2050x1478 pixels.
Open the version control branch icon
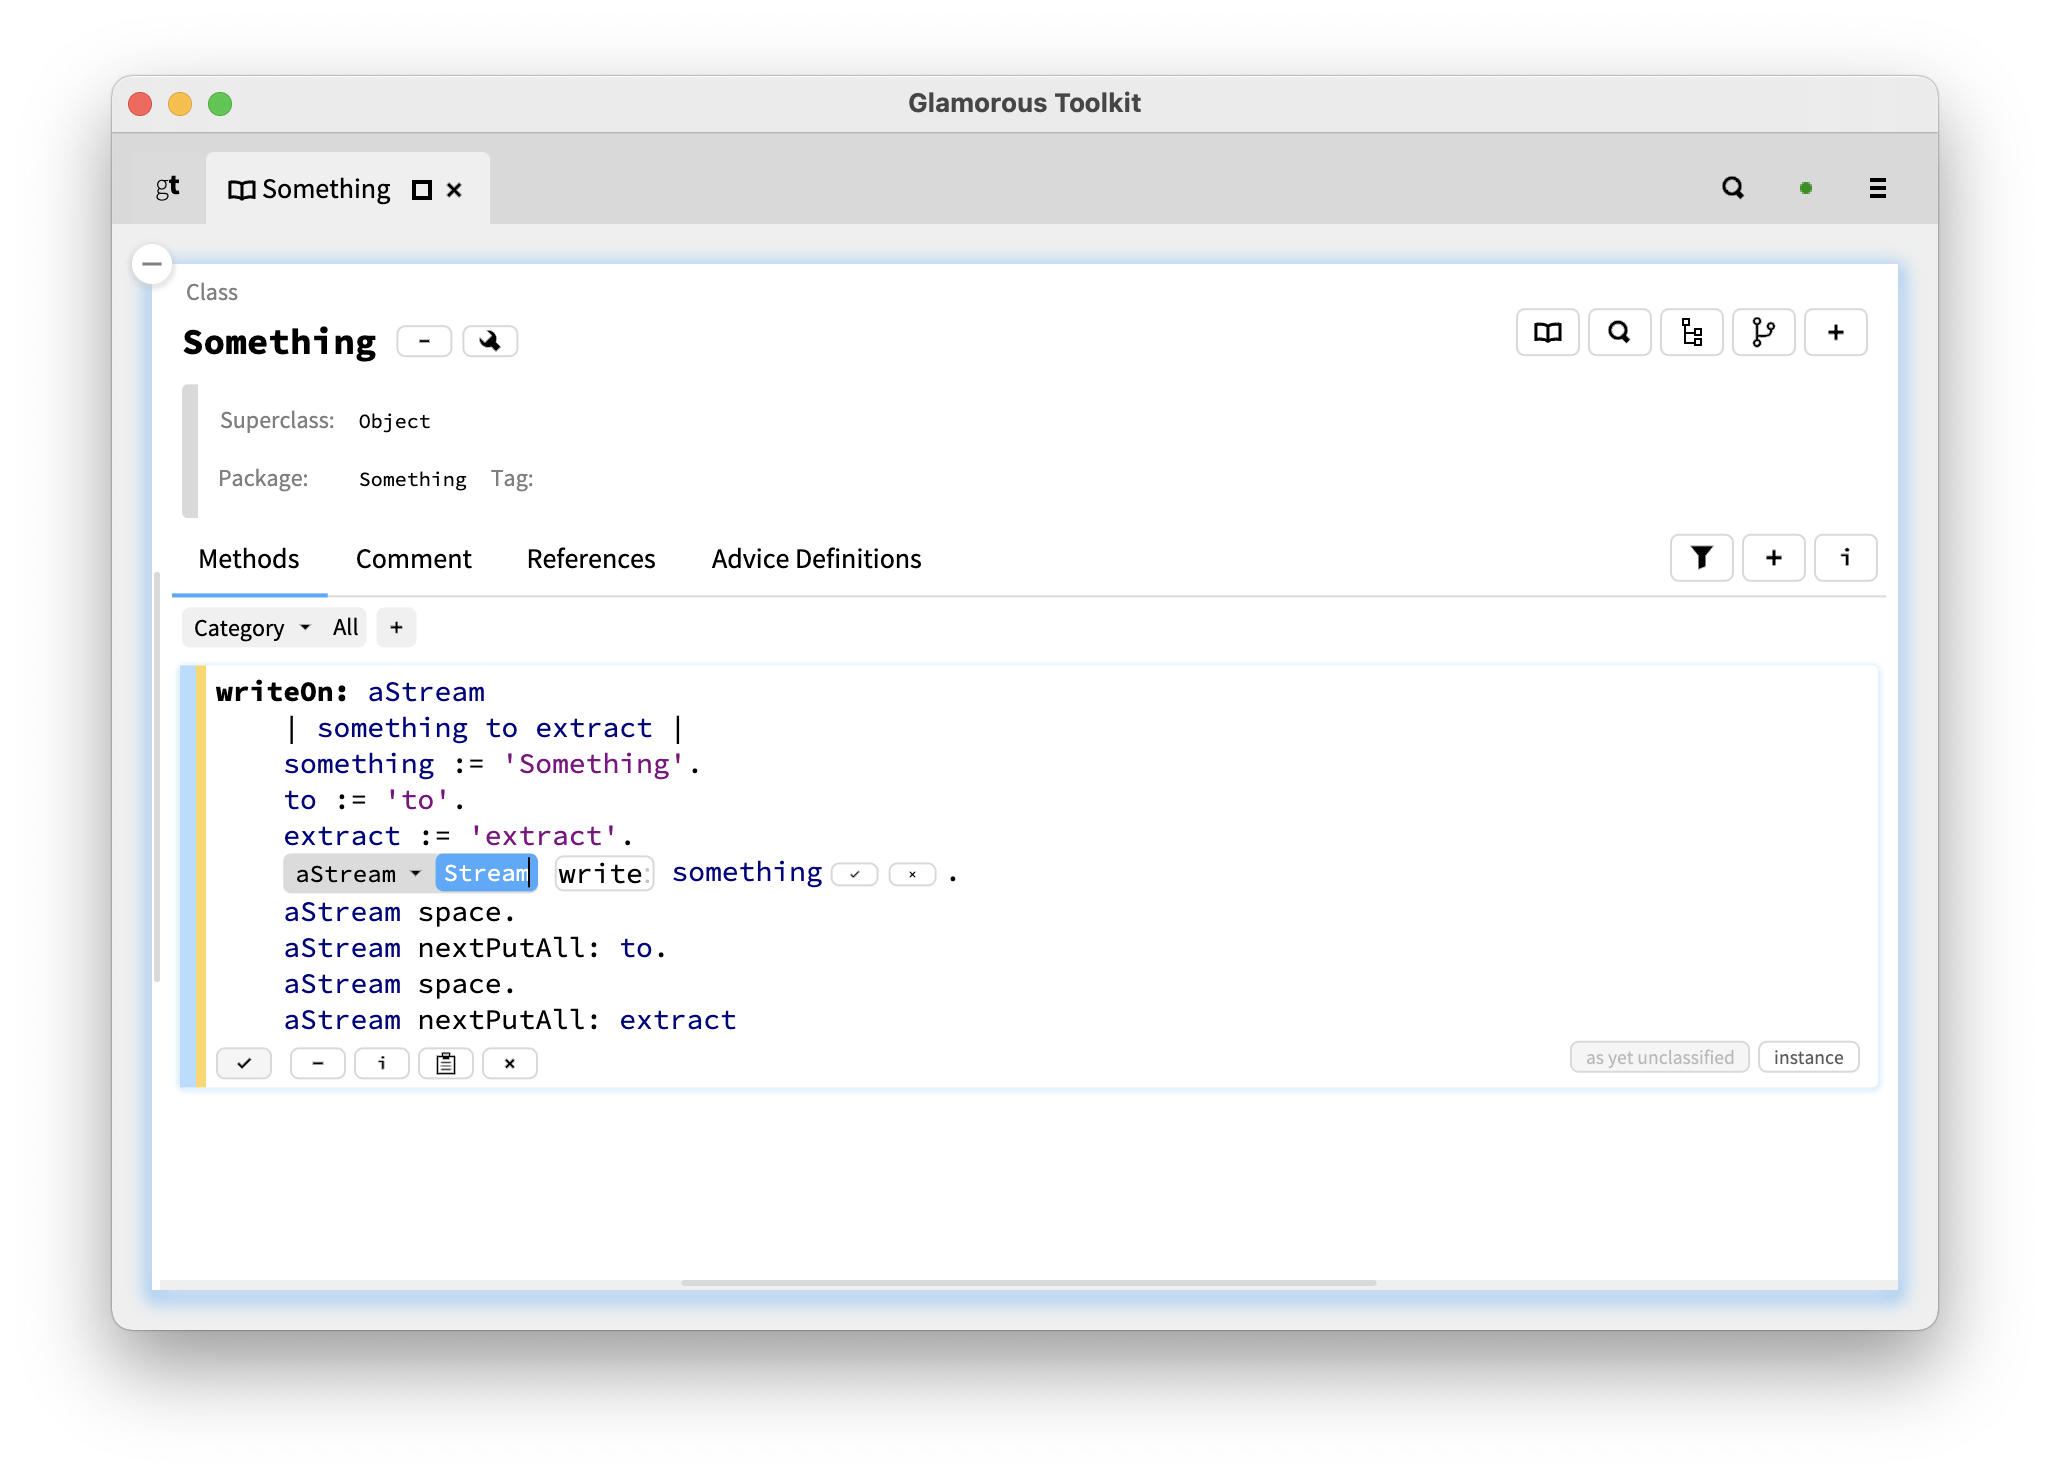click(1764, 332)
